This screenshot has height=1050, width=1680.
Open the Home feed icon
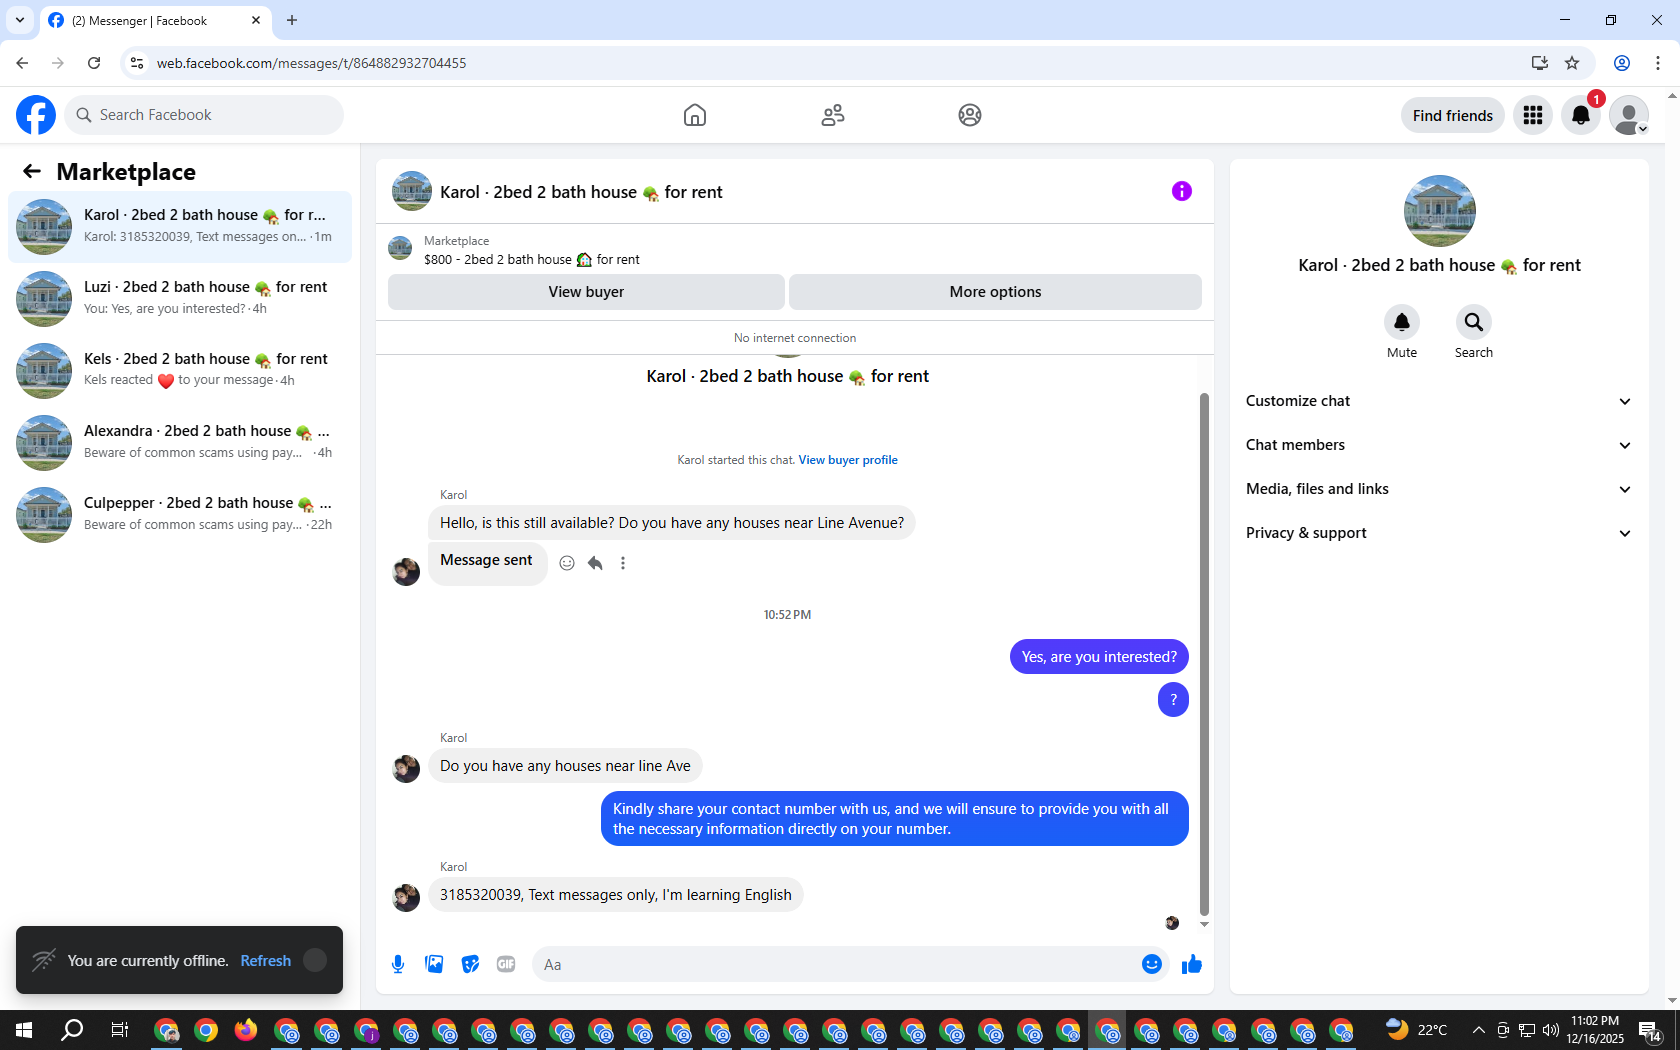point(695,115)
